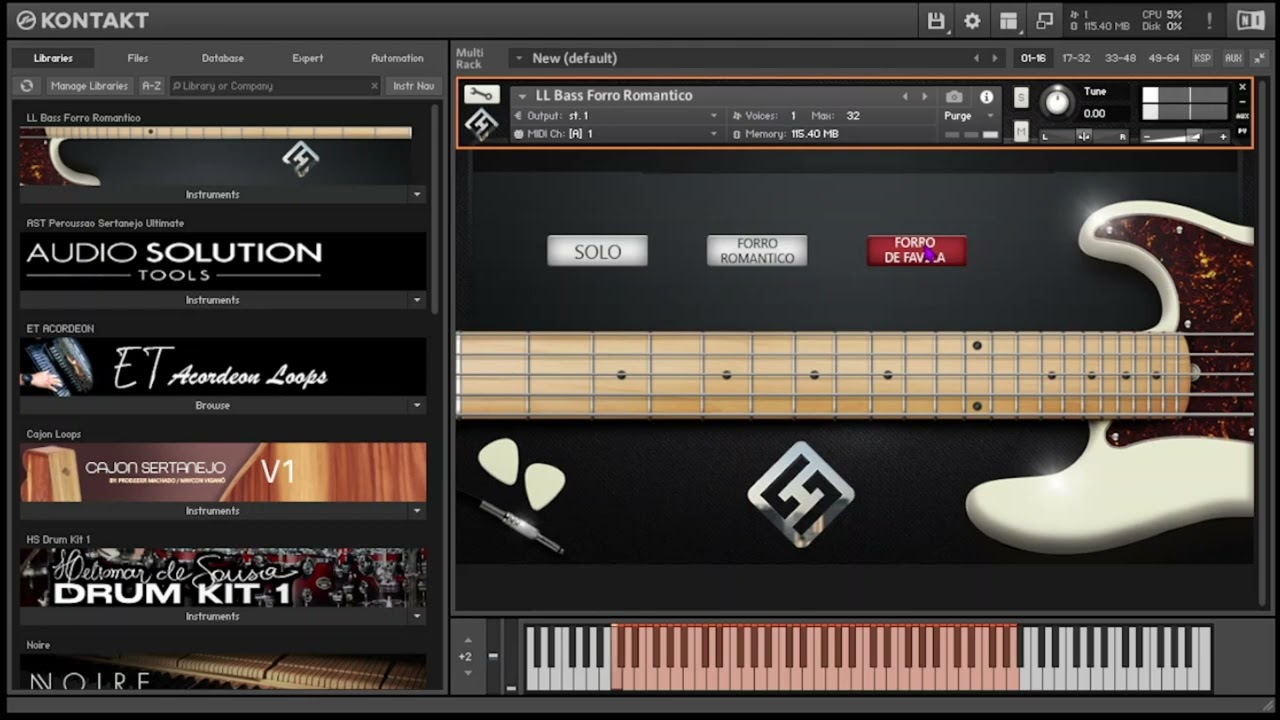Clear the Library or Company search field
Image resolution: width=1280 pixels, height=720 pixels.
tap(375, 86)
